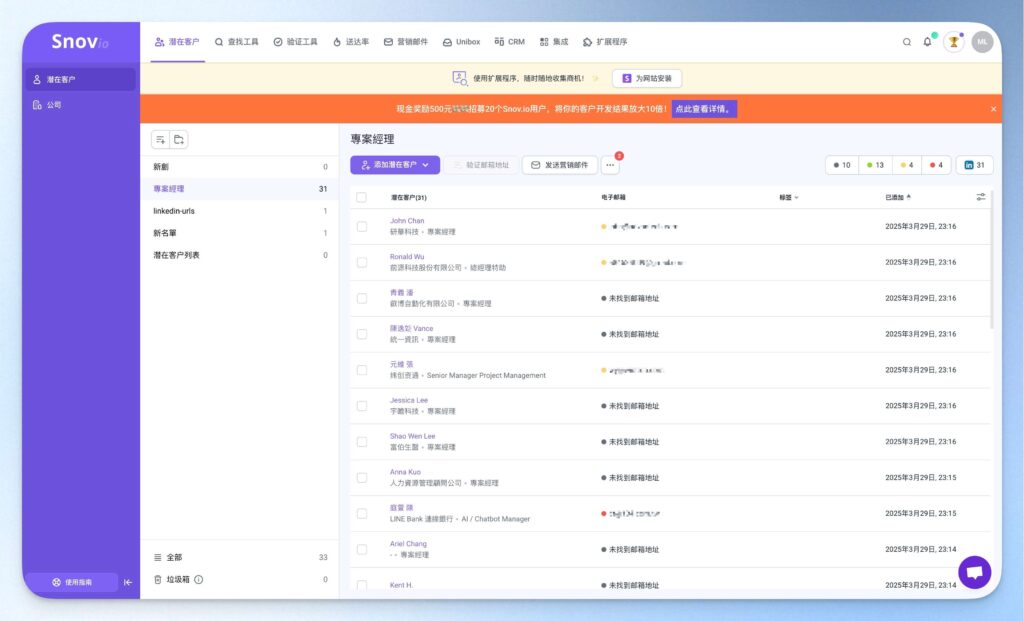Open the 送达率 tab

click(x=351, y=42)
